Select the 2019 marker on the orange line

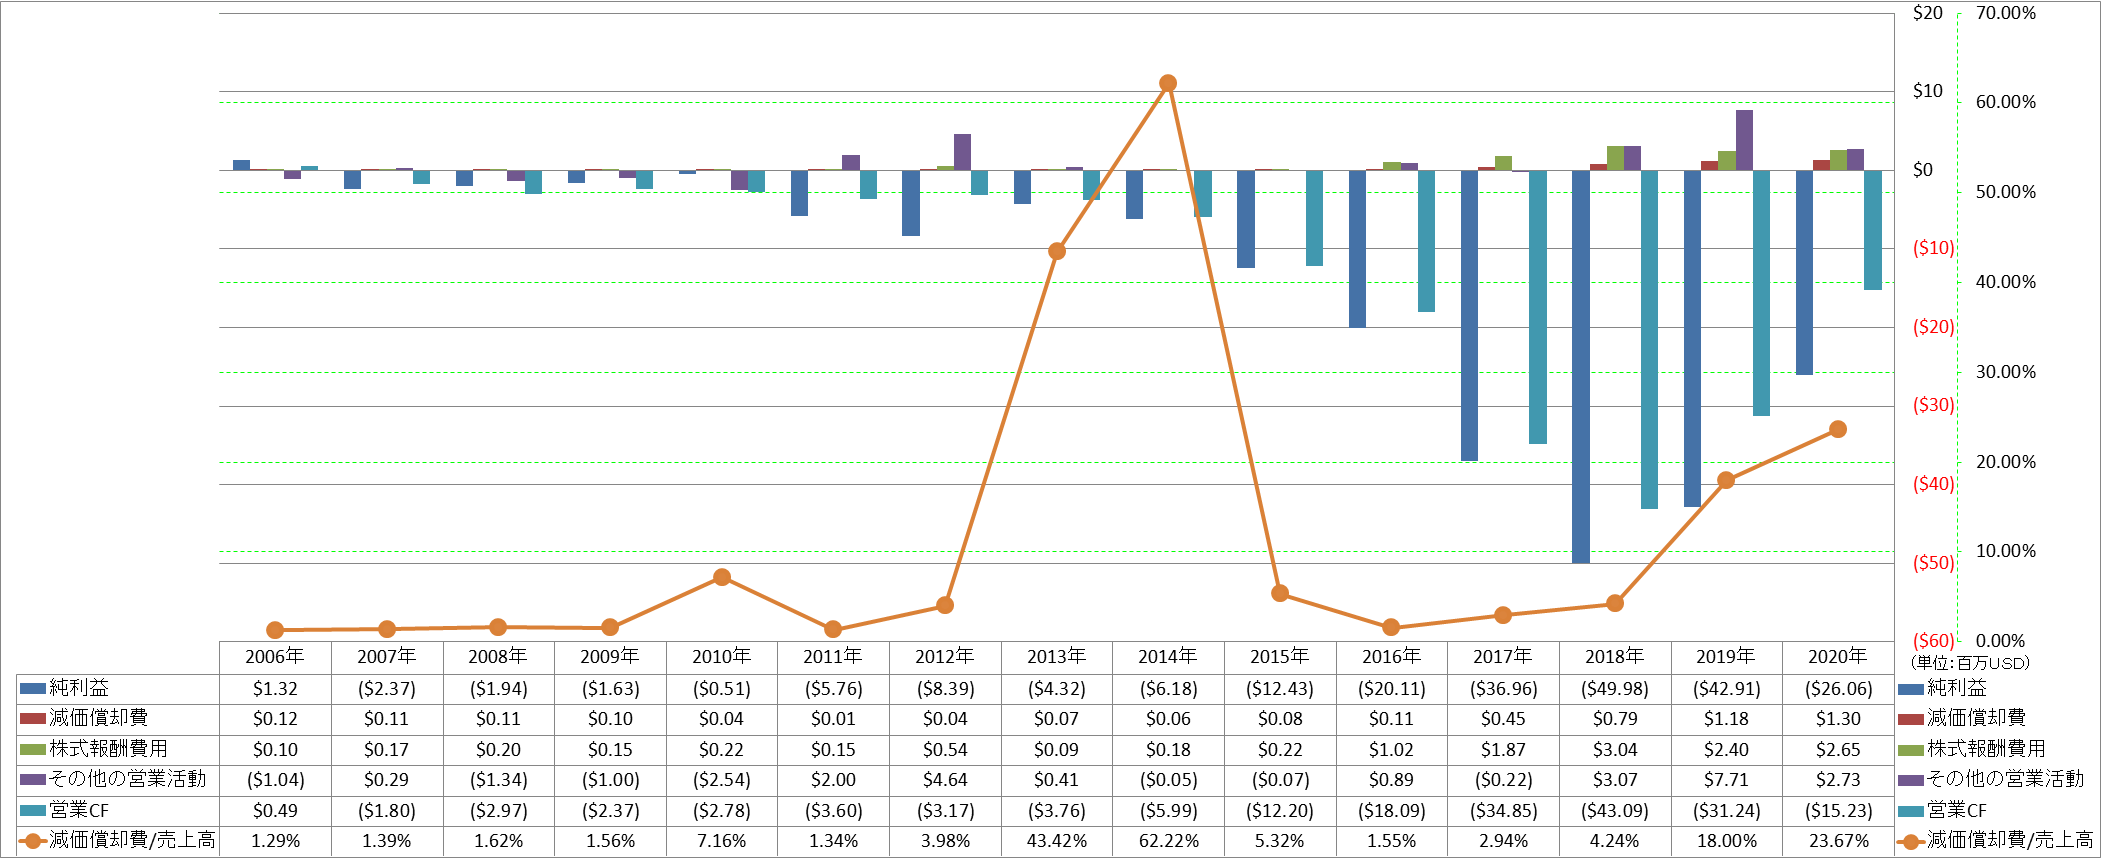point(1726,480)
